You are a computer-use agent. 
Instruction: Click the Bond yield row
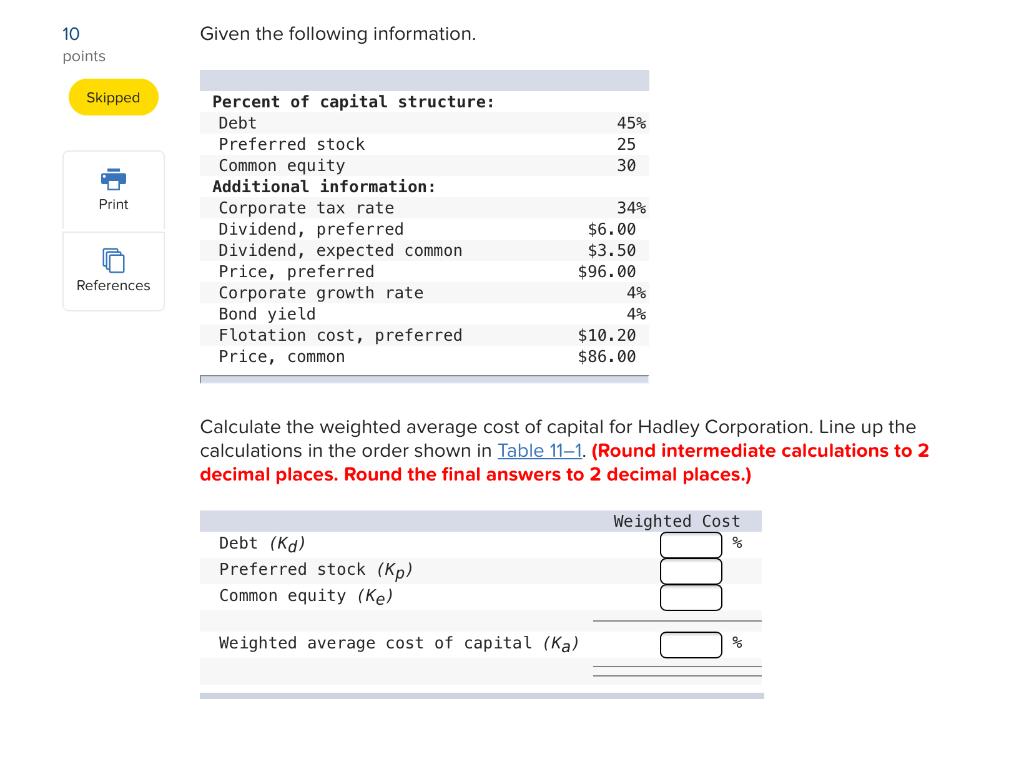(x=425, y=313)
